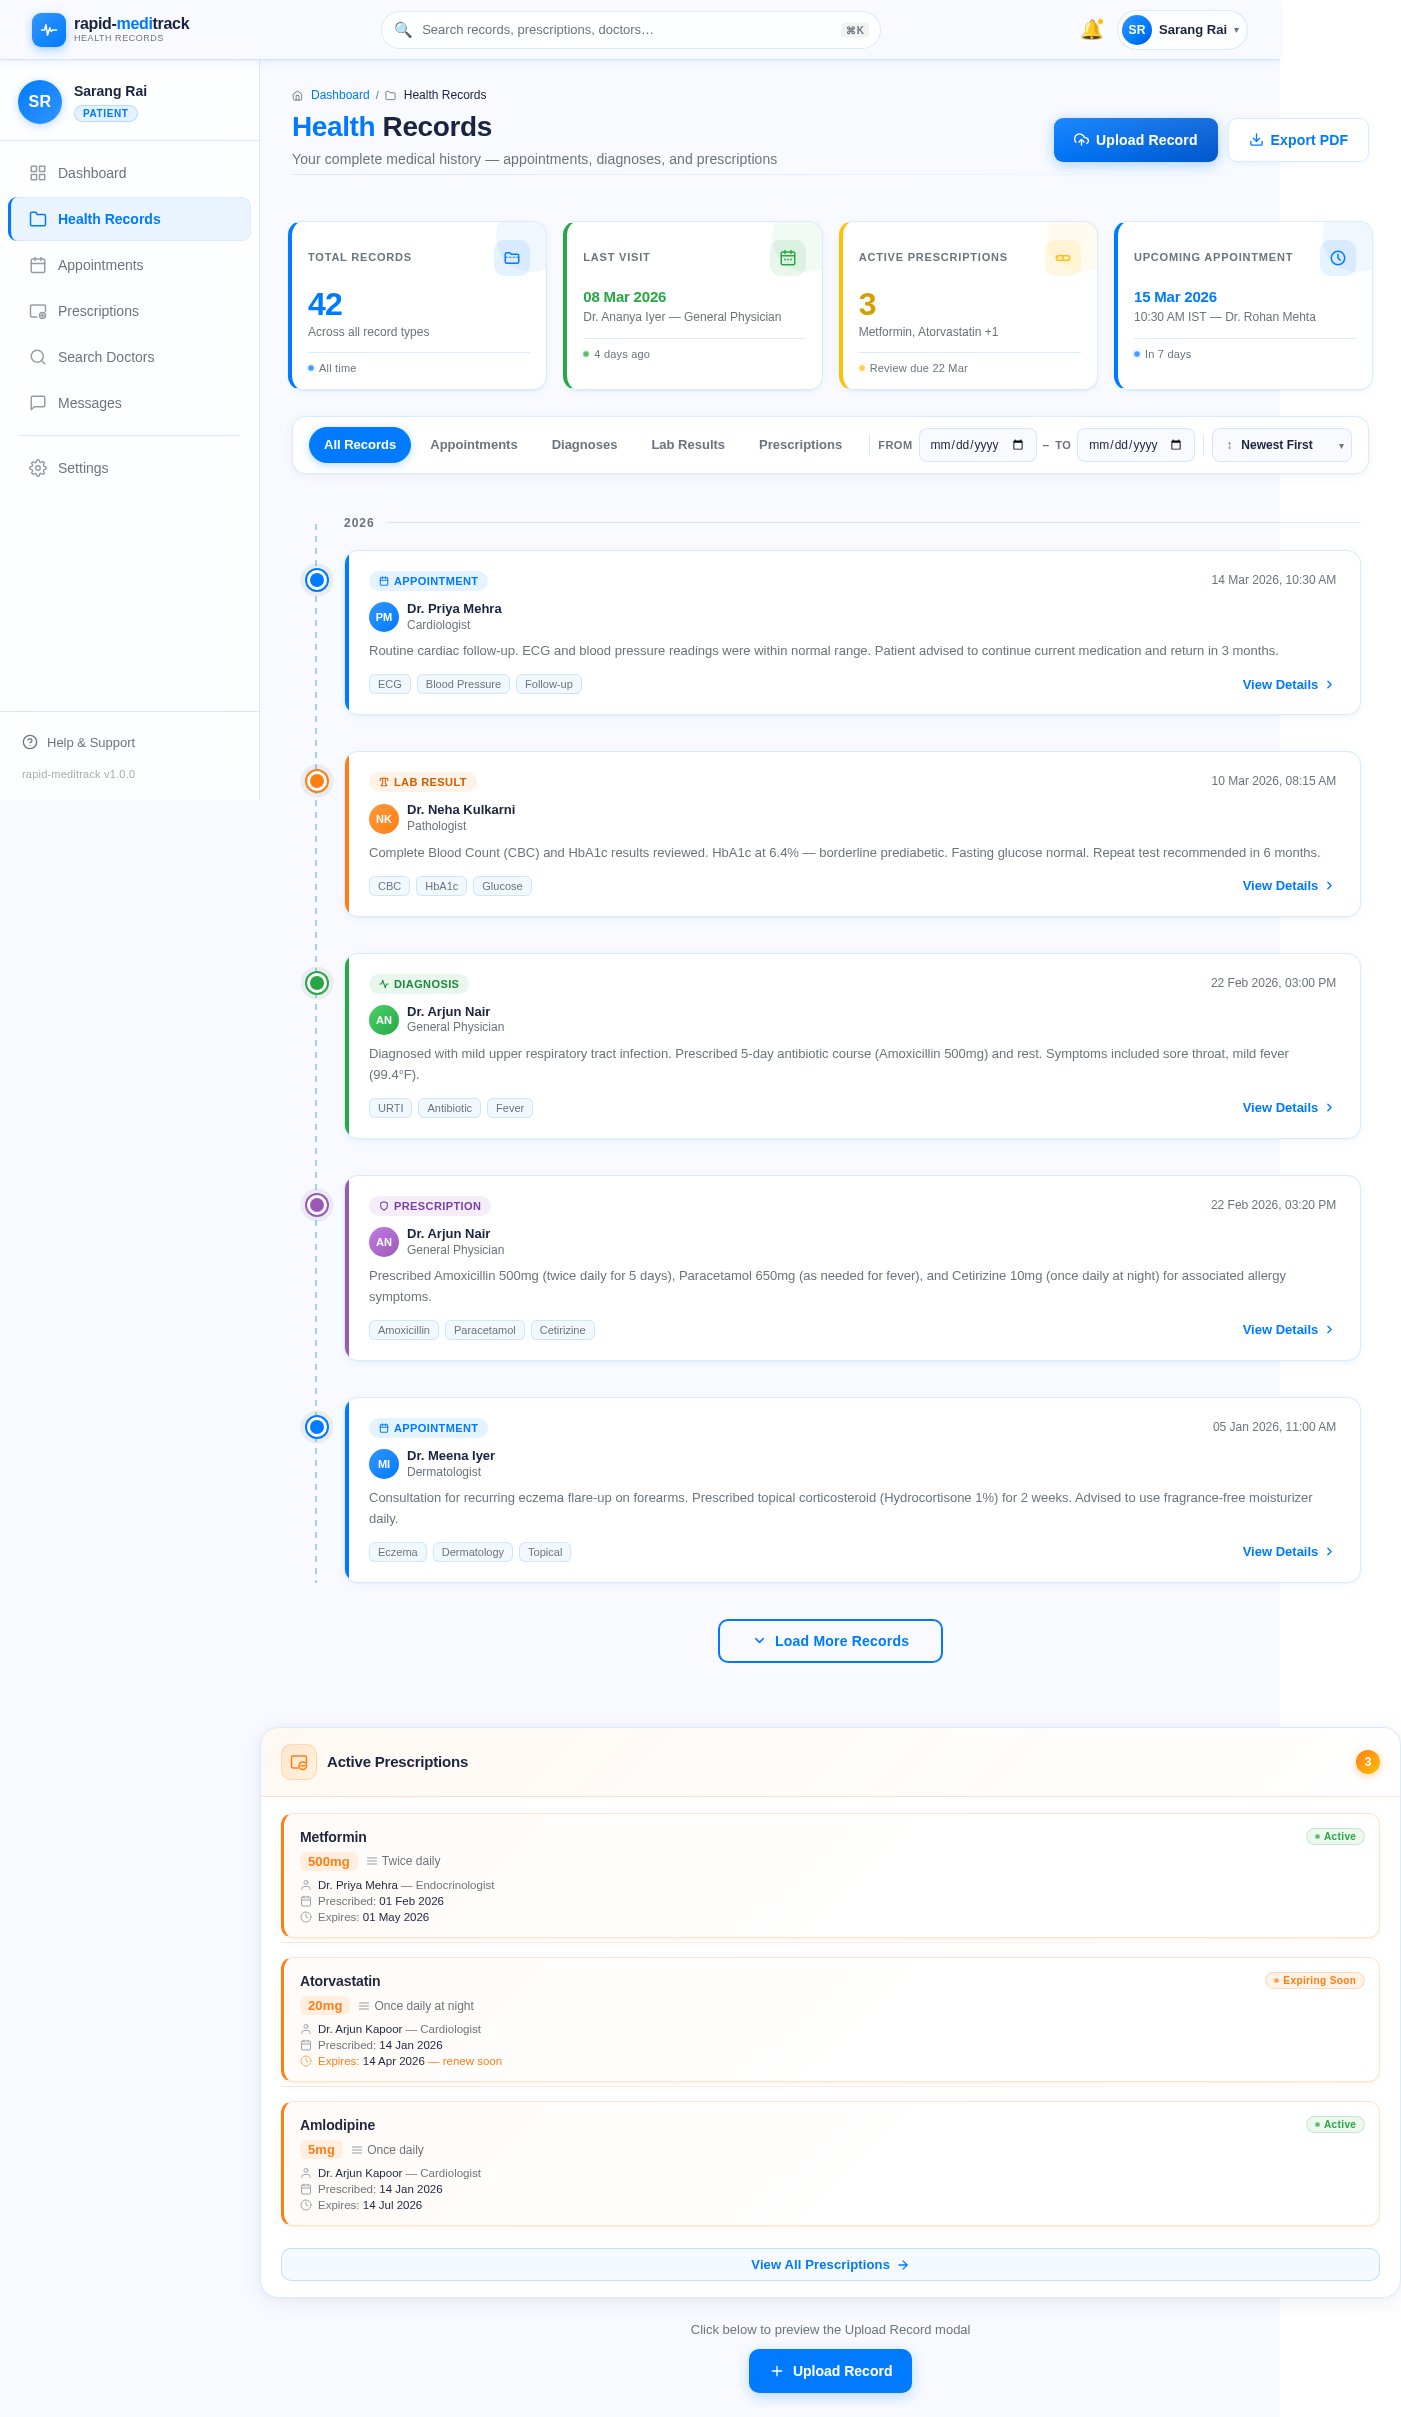Open View All Prescriptions
This screenshot has width=1401, height=2417.
pos(829,2264)
